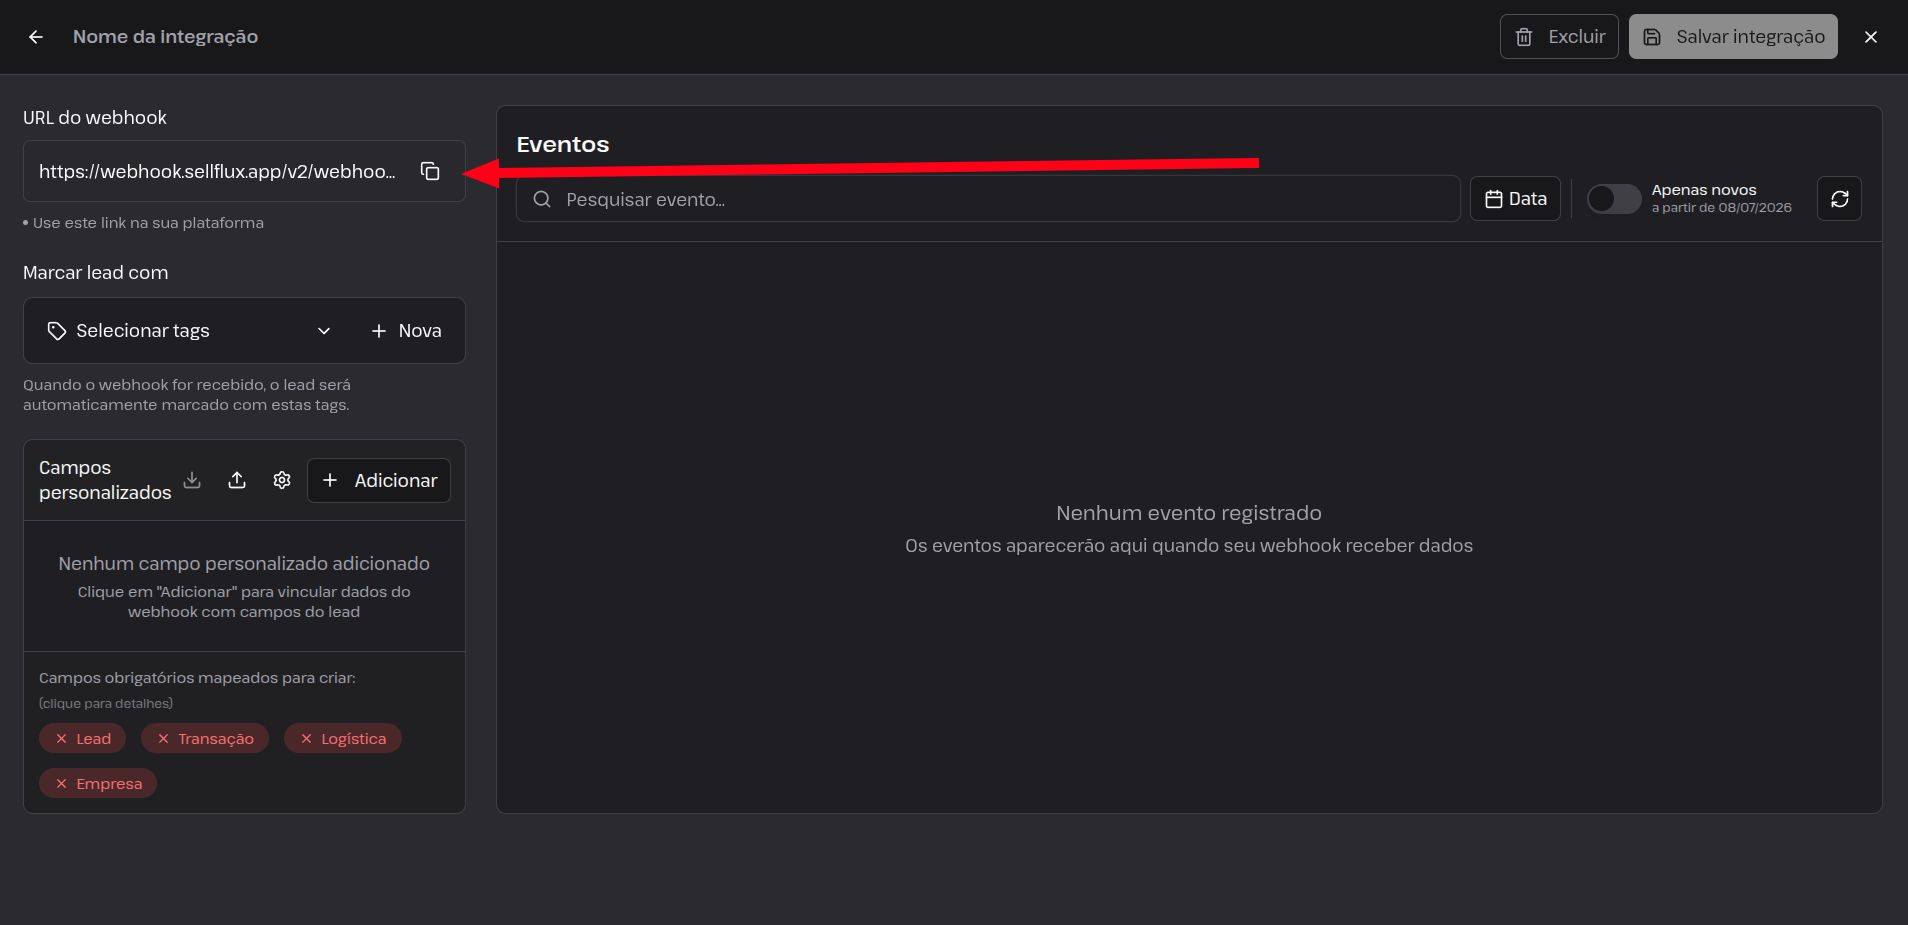The height and width of the screenshot is (925, 1908).
Task: Click the tag icon in Selecionar tags
Action: [x=57, y=331]
